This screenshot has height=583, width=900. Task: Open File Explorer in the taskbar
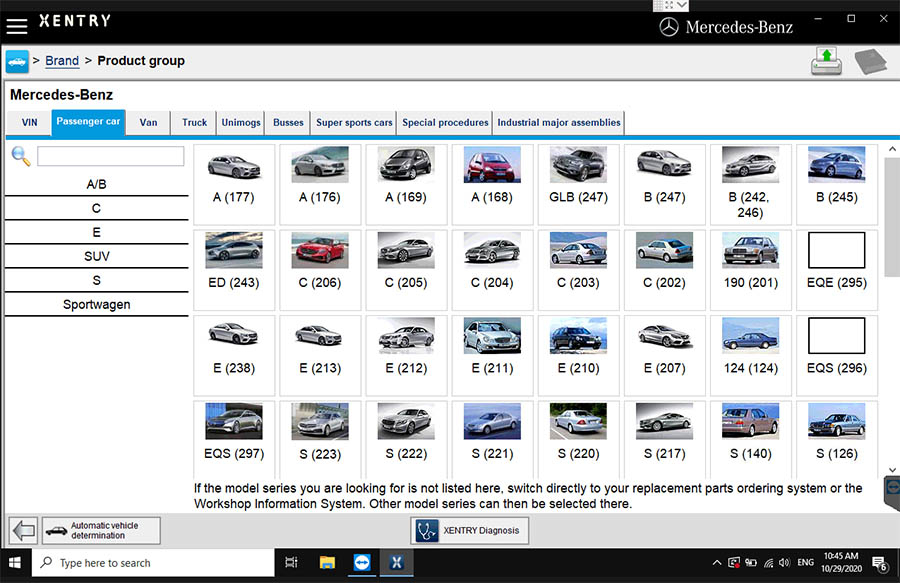(326, 563)
